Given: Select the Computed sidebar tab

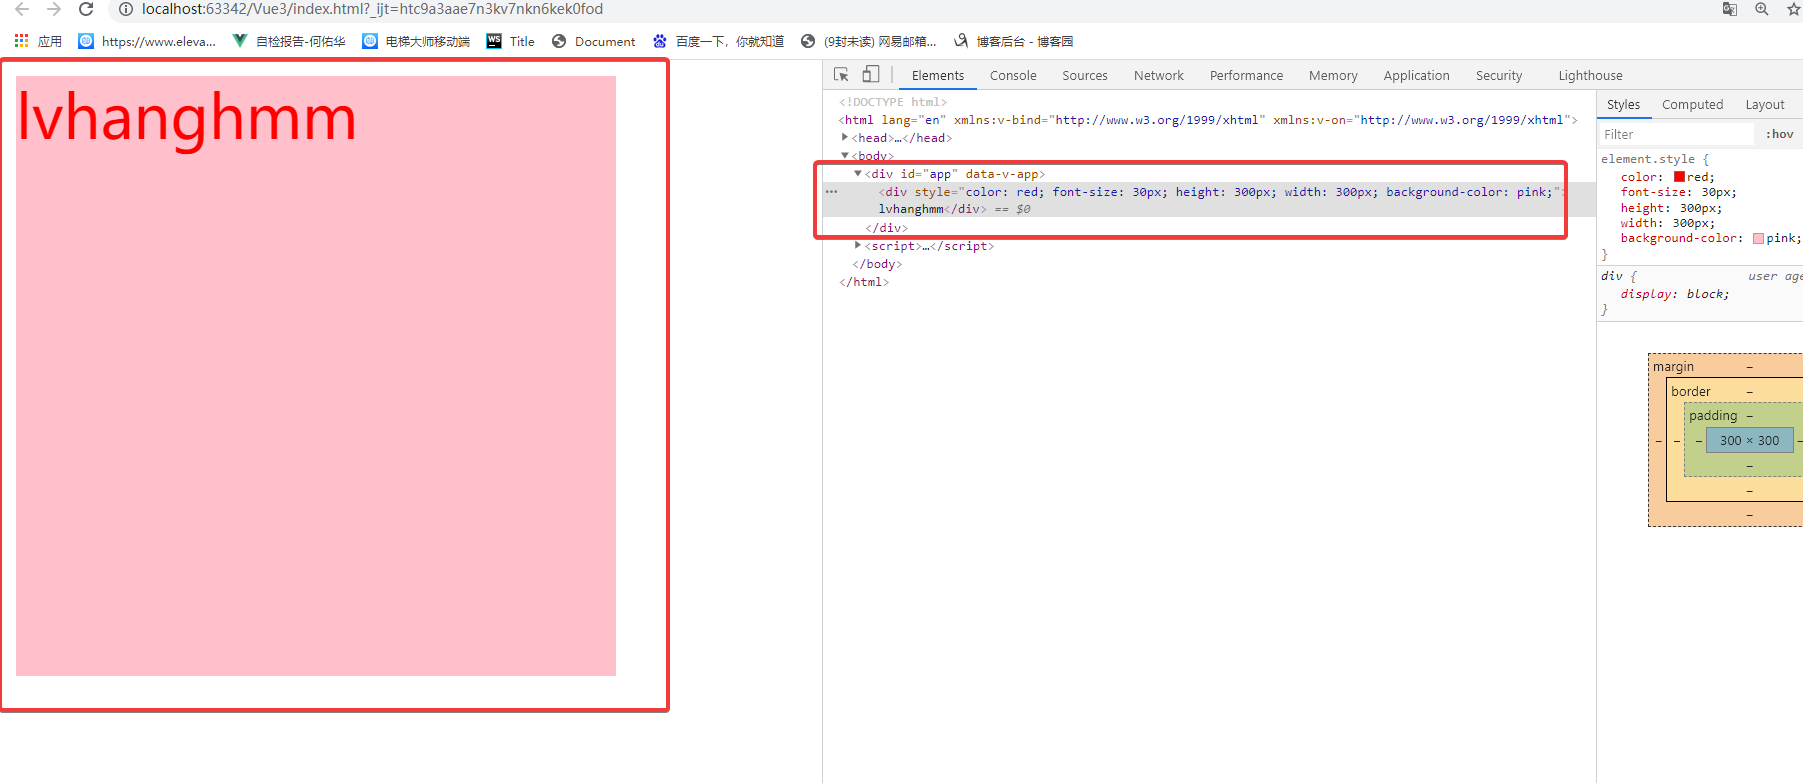Looking at the screenshot, I should pos(1692,105).
